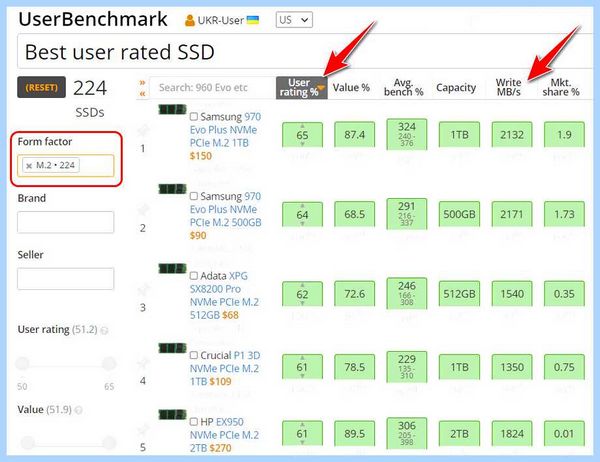Image resolution: width=600 pixels, height=462 pixels.
Task: Click the avg bench cell showing 324
Action: pos(407,134)
